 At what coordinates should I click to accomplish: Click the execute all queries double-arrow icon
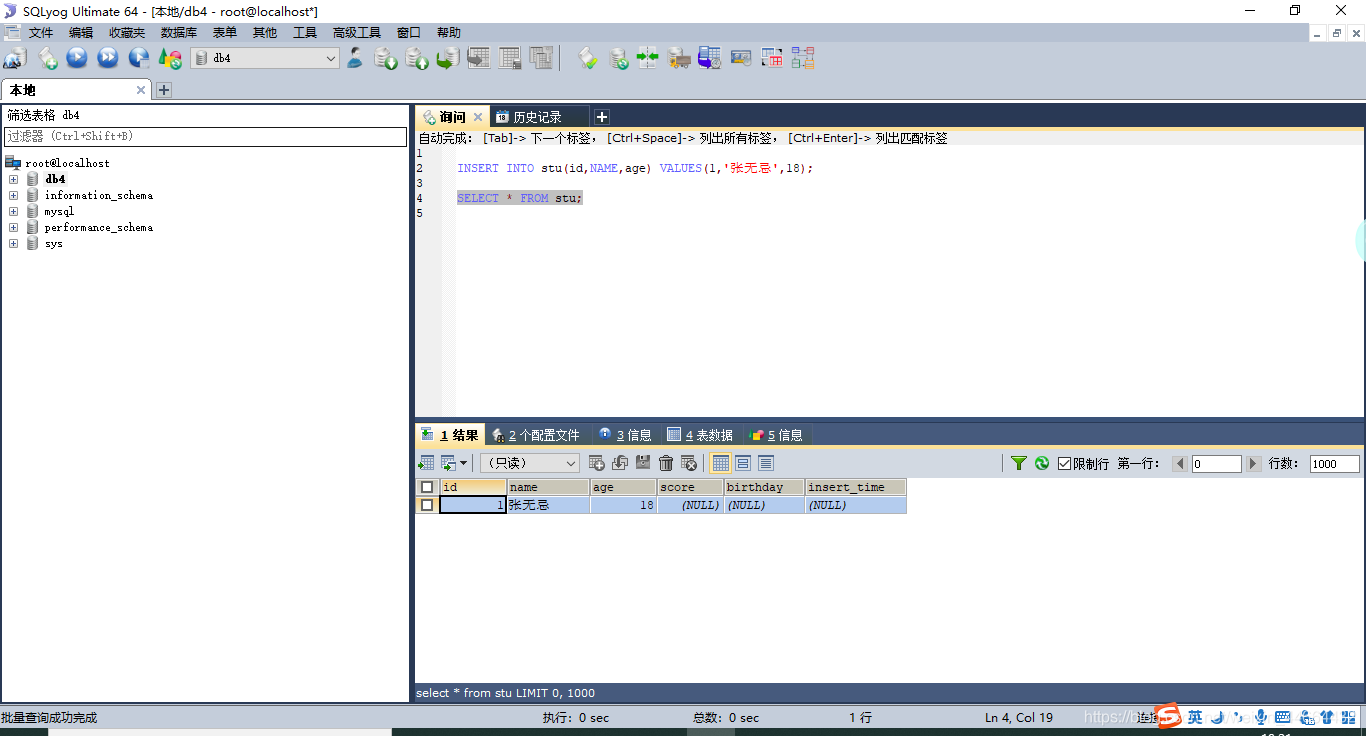point(108,58)
